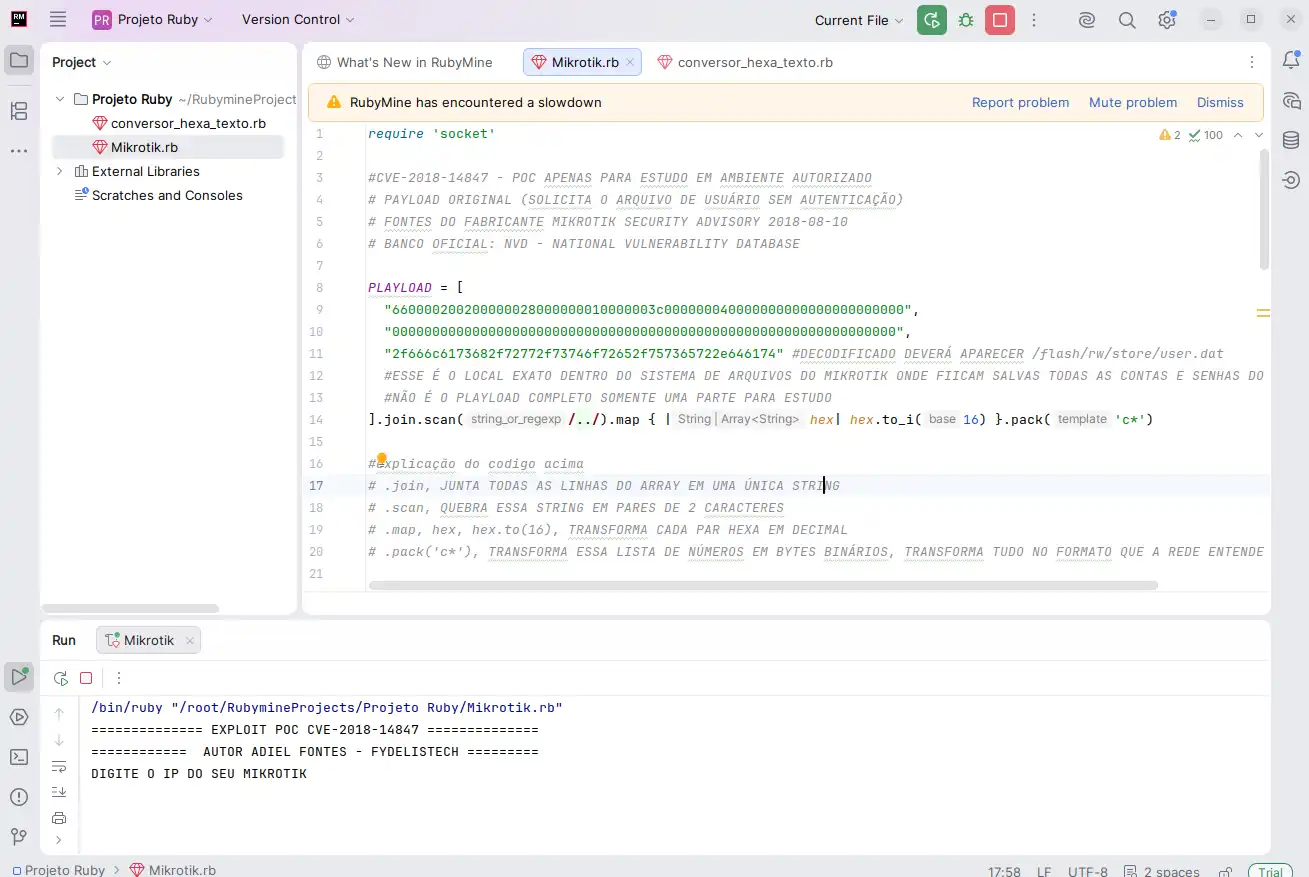Open the Database tool window
This screenshot has height=877, width=1309.
coord(1291,140)
